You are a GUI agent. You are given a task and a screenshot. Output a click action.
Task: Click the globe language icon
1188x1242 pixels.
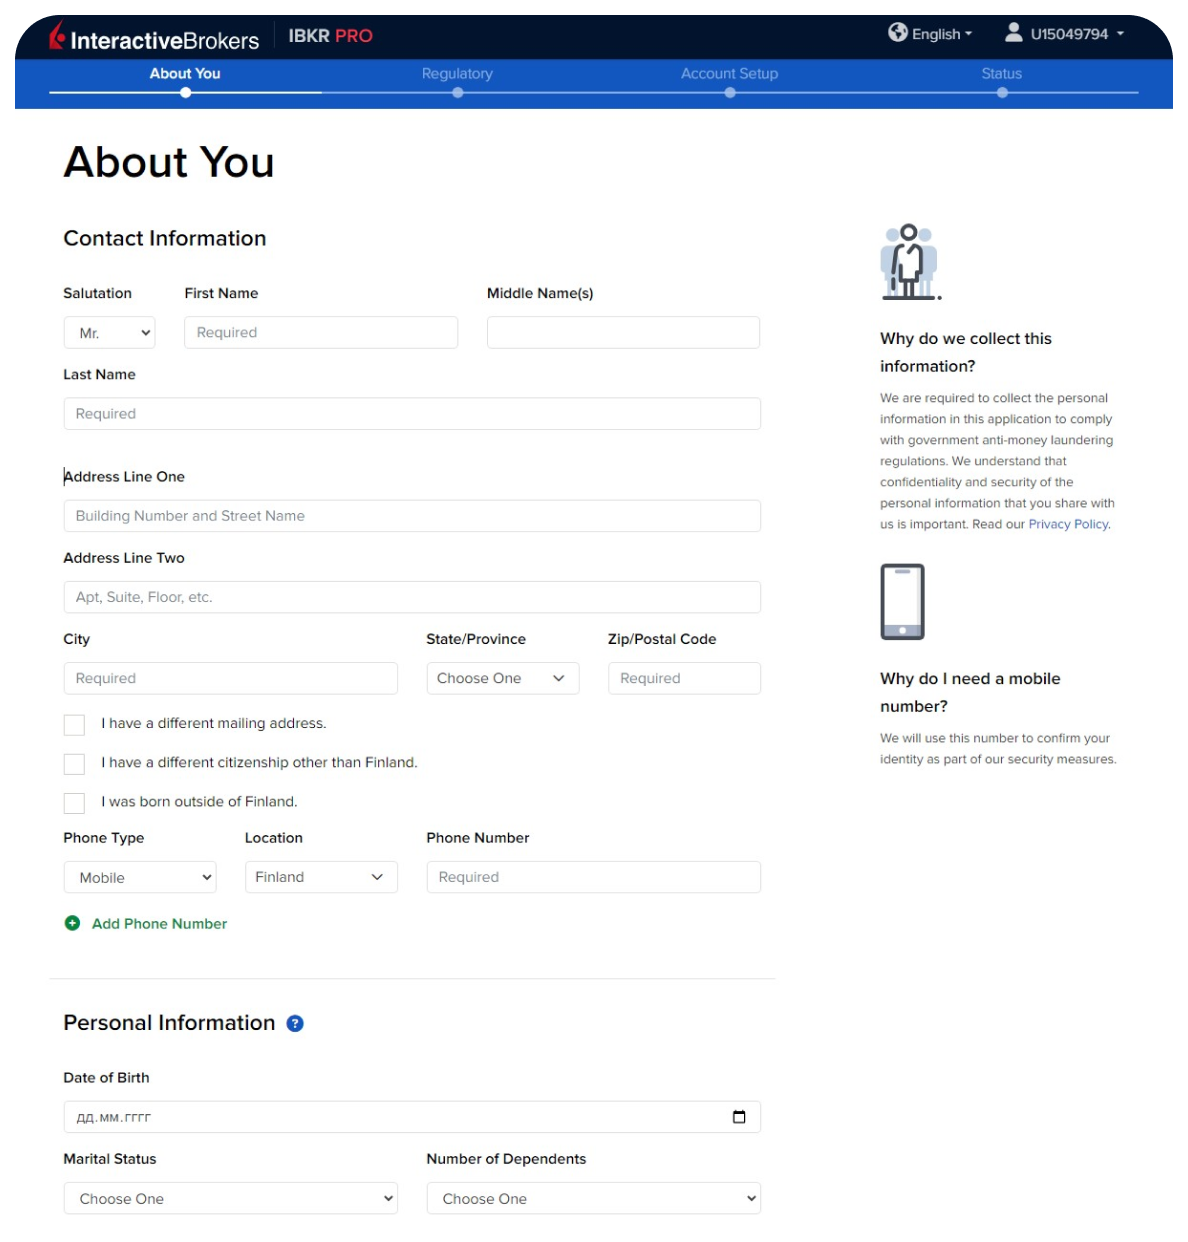point(897,33)
